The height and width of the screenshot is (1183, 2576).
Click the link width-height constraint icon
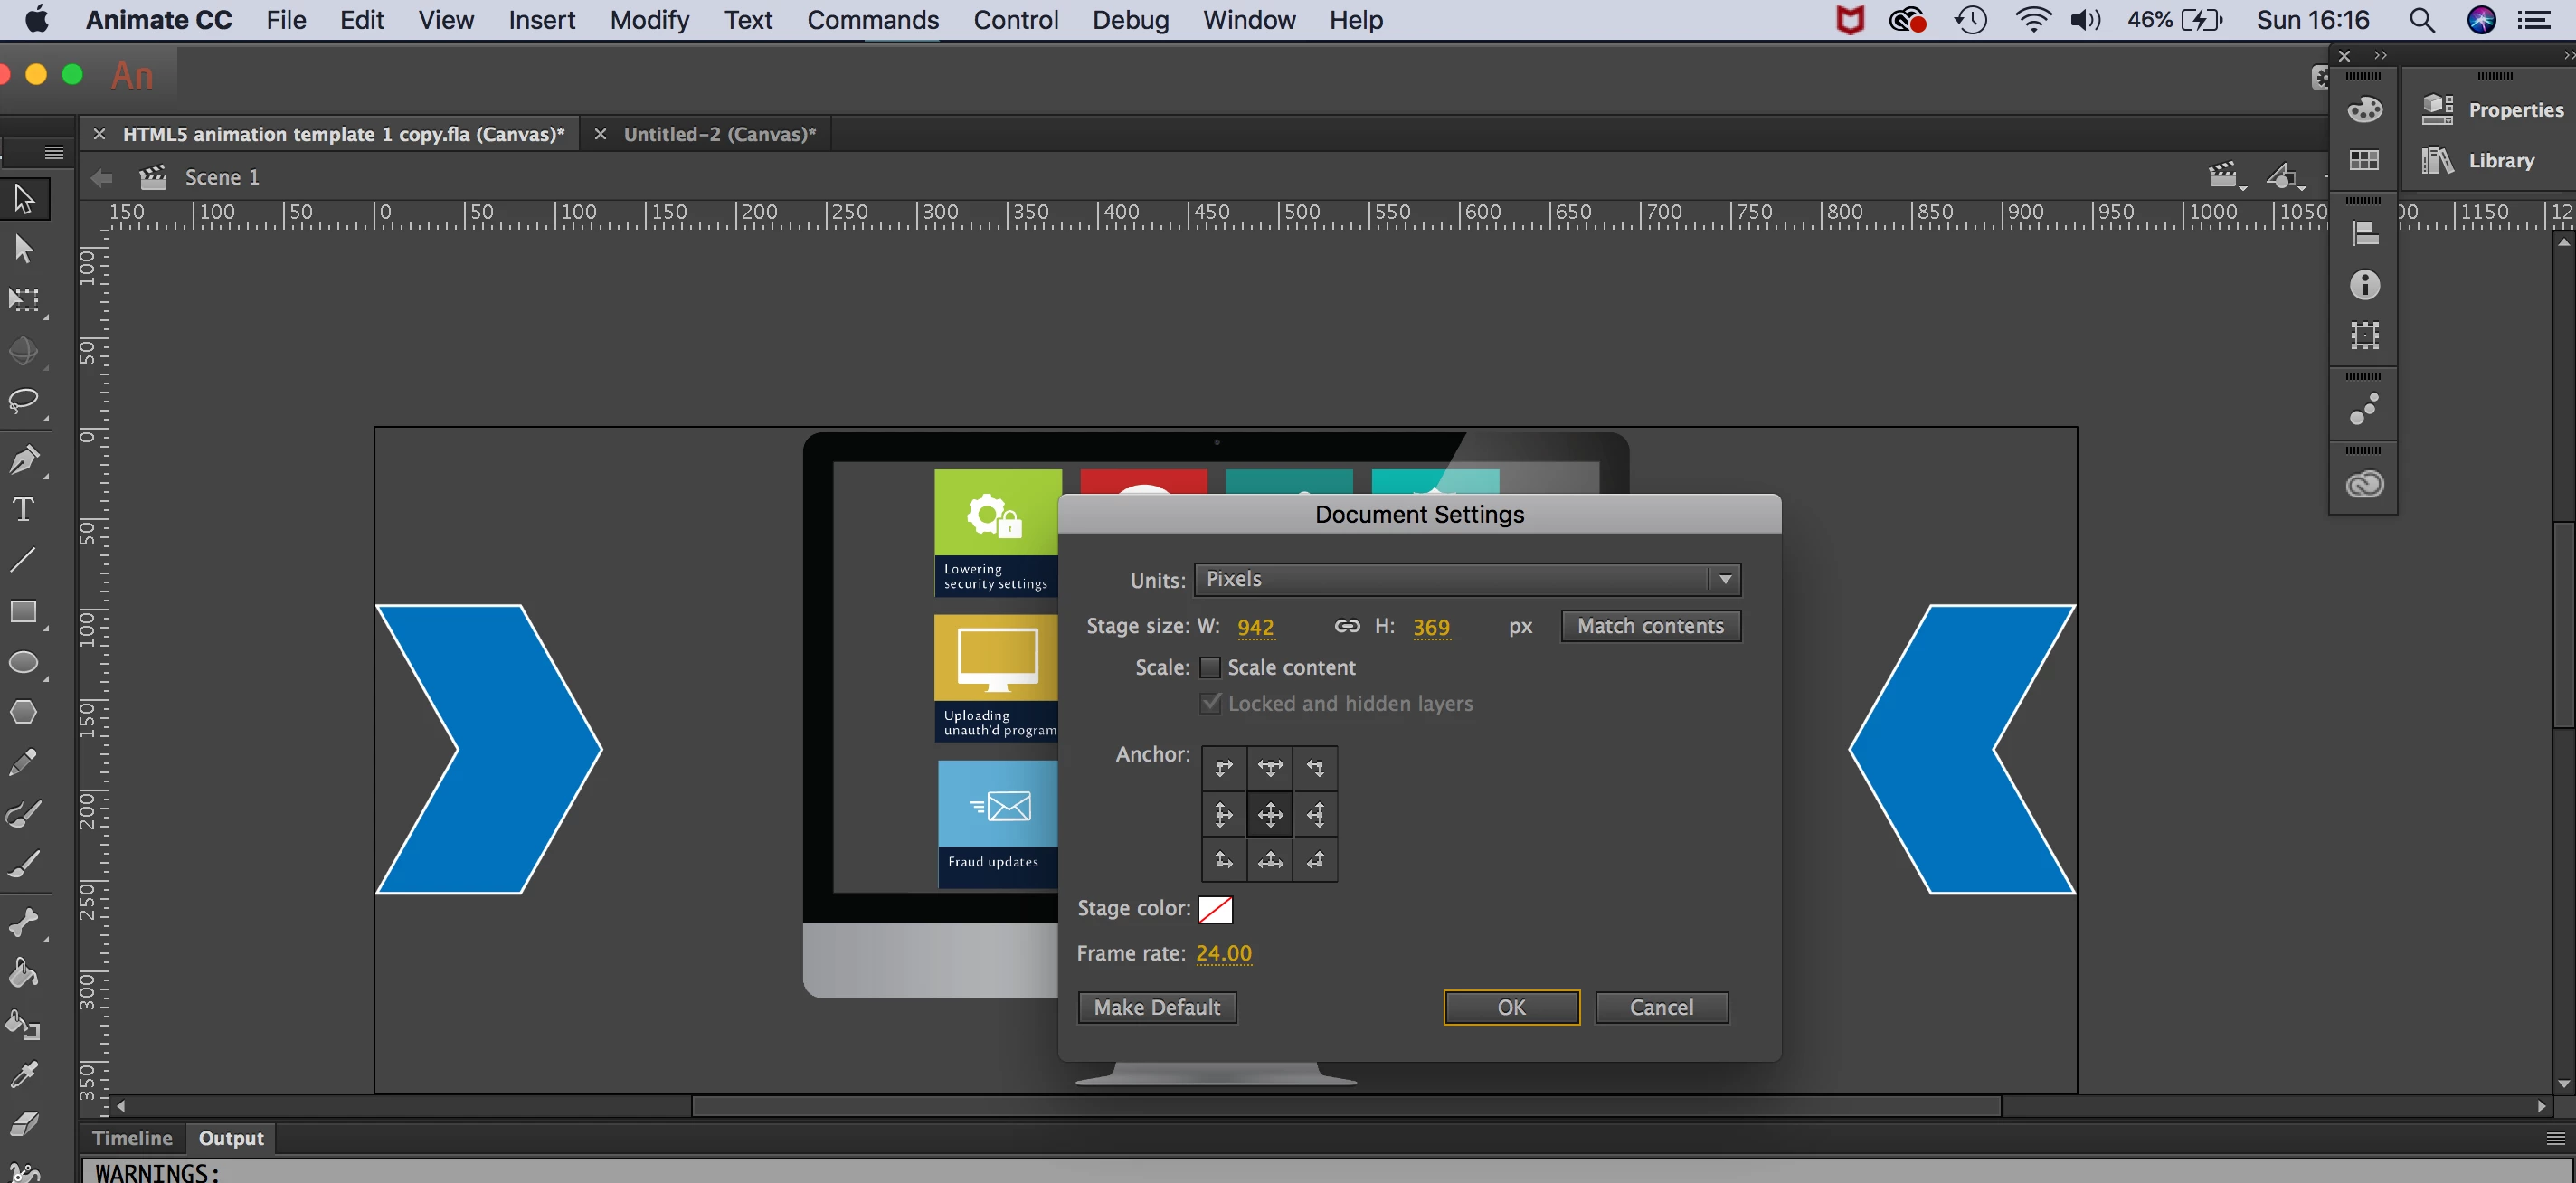pyautogui.click(x=1346, y=626)
